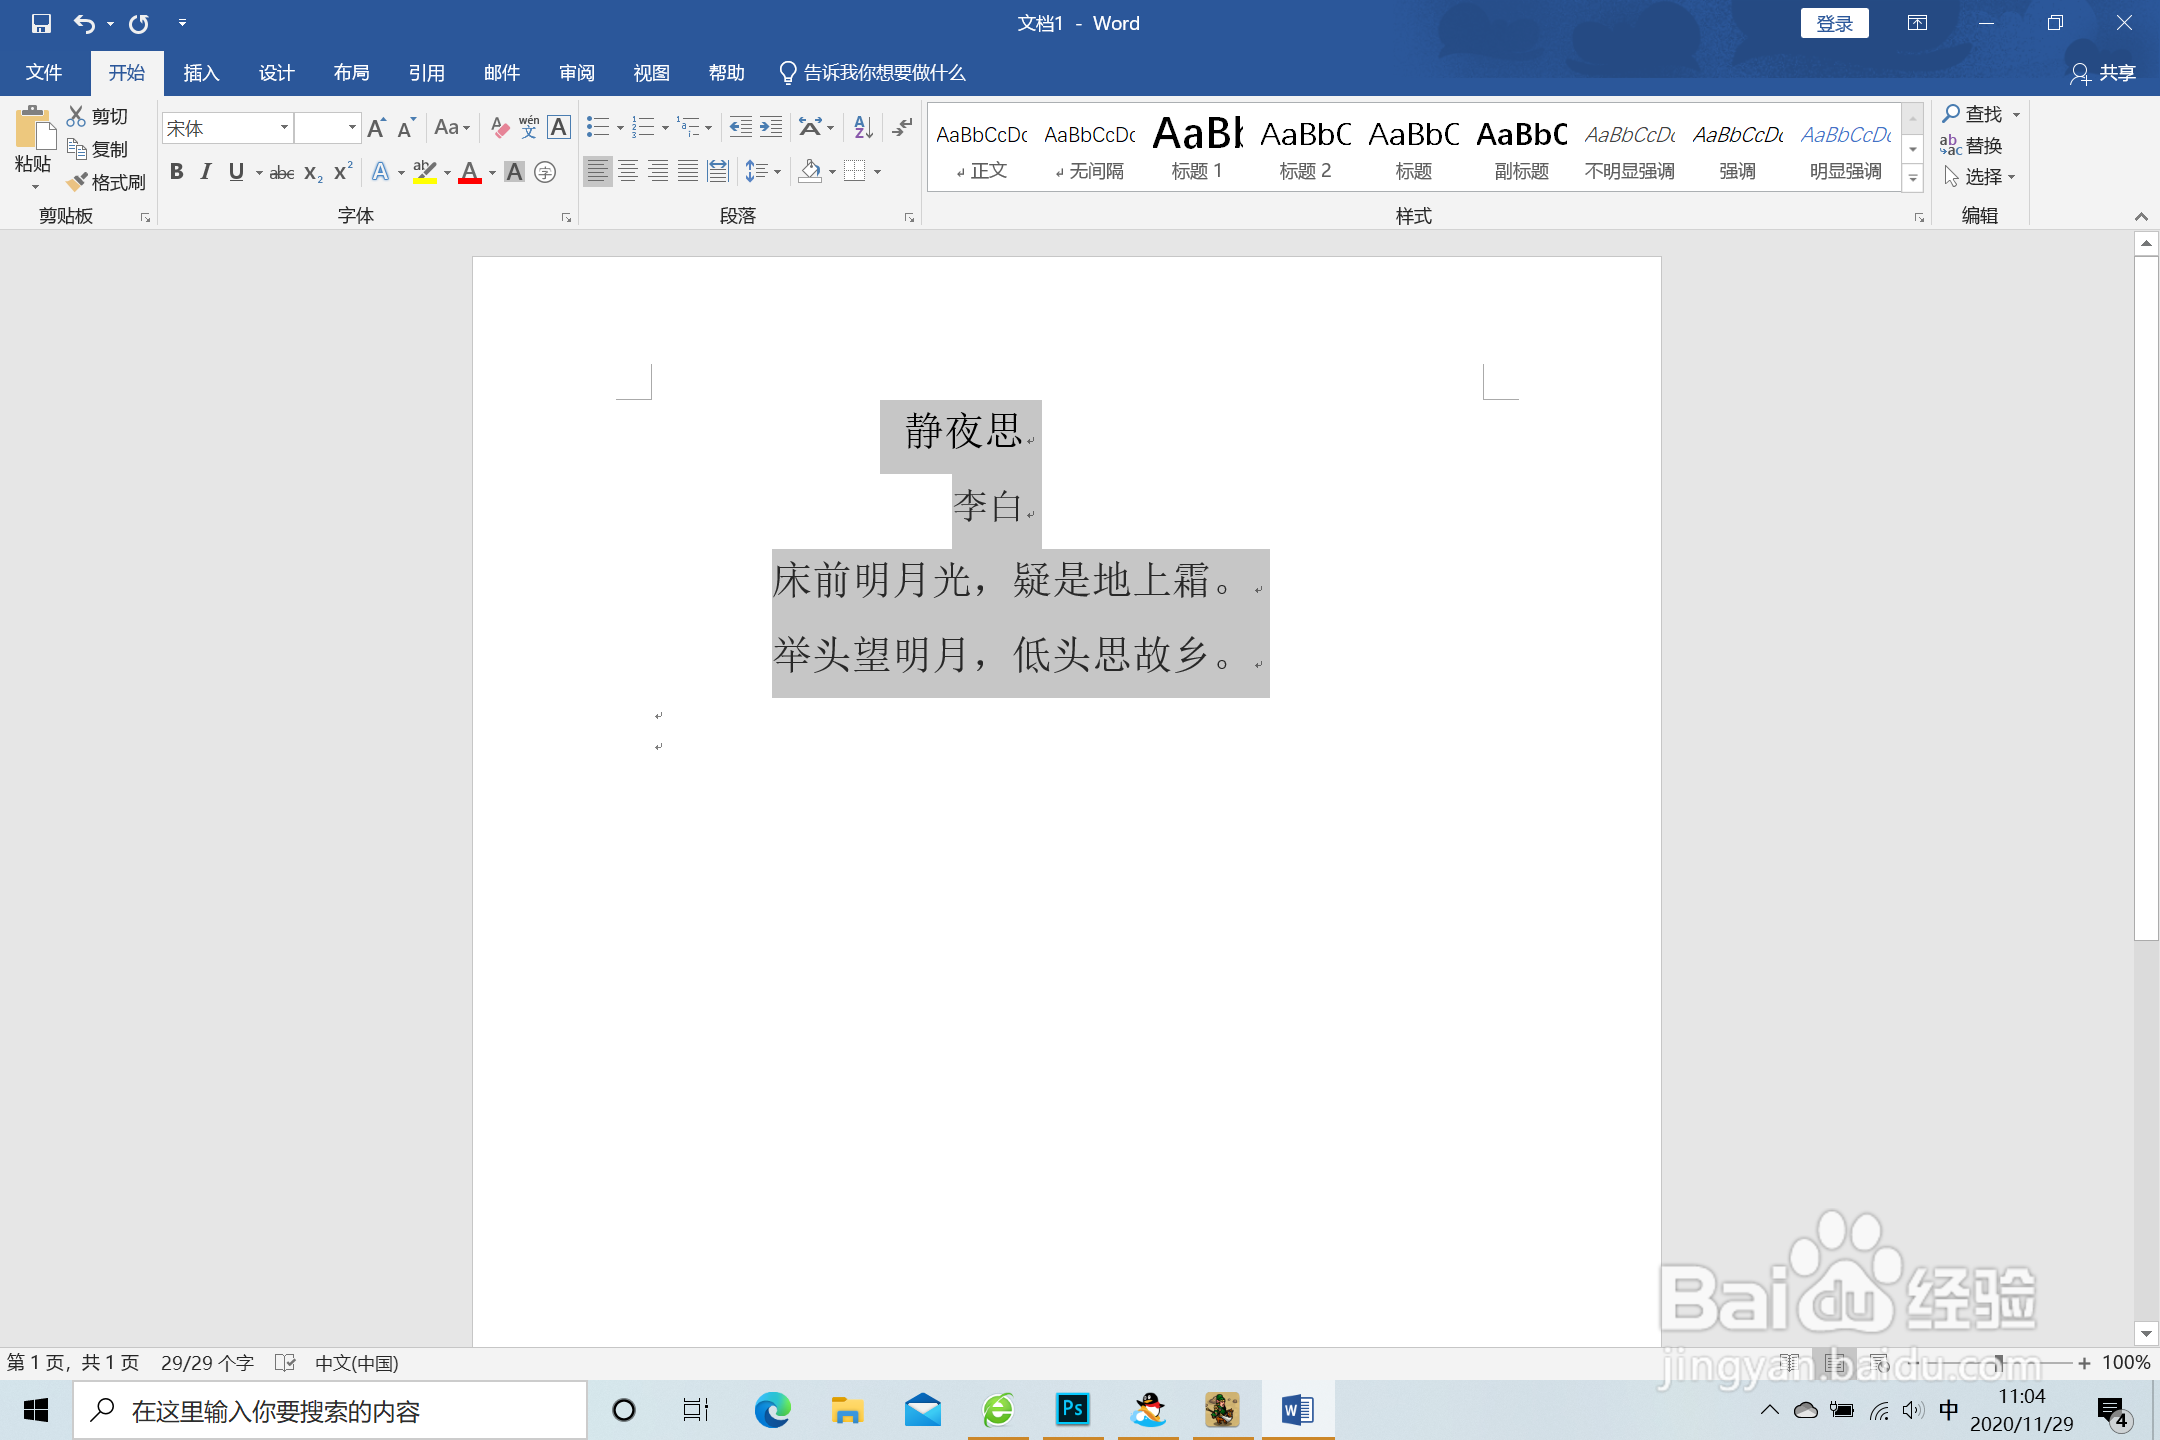
Task: Paste from the clipboard using the Paste icon
Action: pyautogui.click(x=33, y=130)
